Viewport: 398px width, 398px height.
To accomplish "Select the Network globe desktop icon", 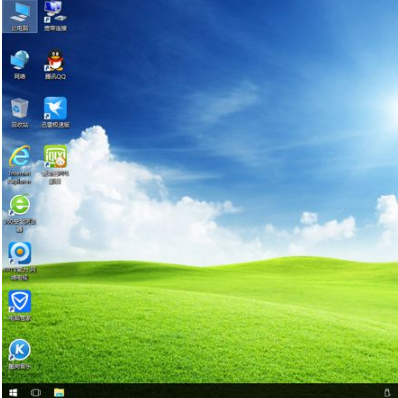I will coord(20,65).
